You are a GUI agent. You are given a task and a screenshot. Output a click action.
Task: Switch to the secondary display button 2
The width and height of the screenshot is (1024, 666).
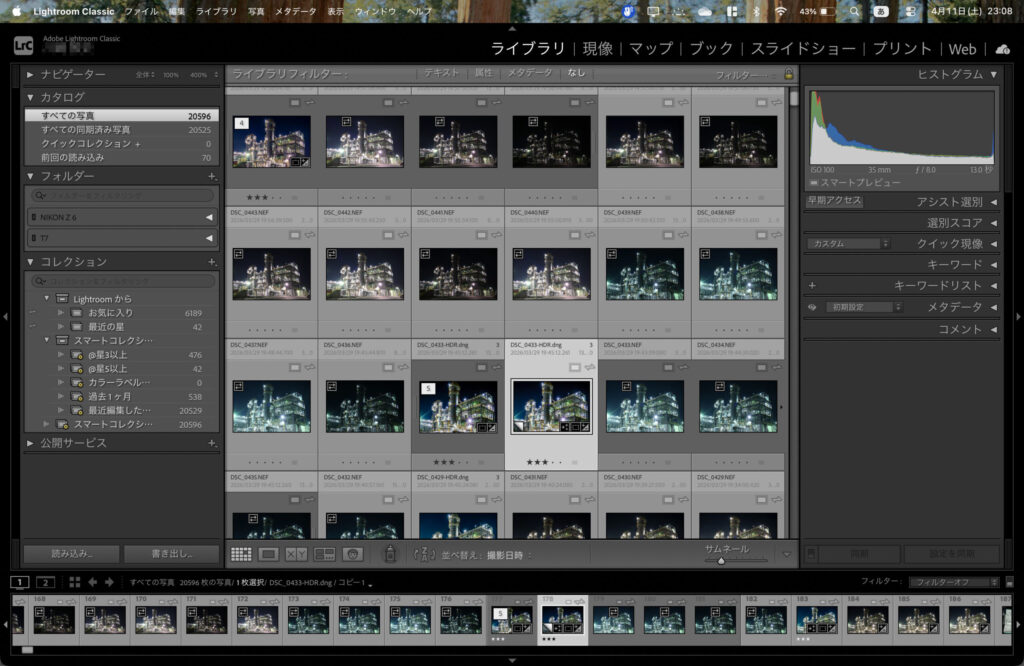45,582
